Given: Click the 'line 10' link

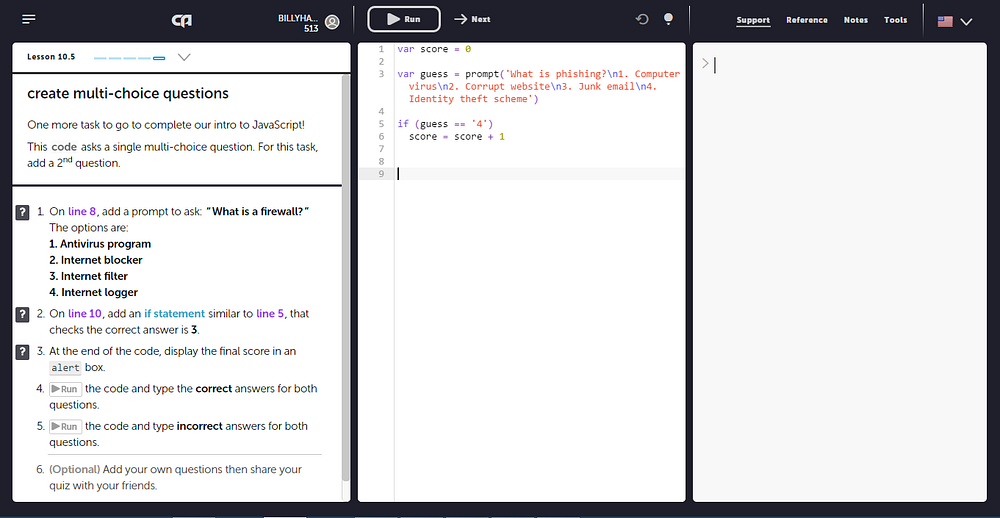Looking at the screenshot, I should coord(85,313).
